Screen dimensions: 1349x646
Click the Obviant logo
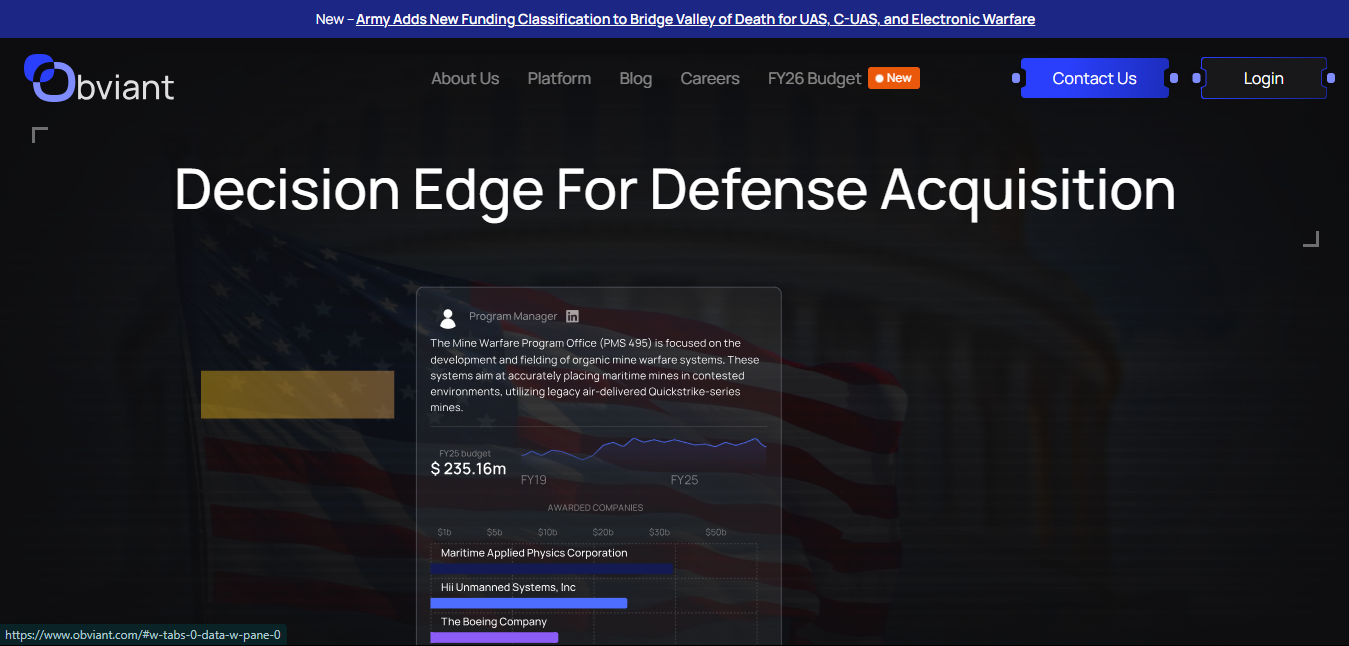coord(99,78)
